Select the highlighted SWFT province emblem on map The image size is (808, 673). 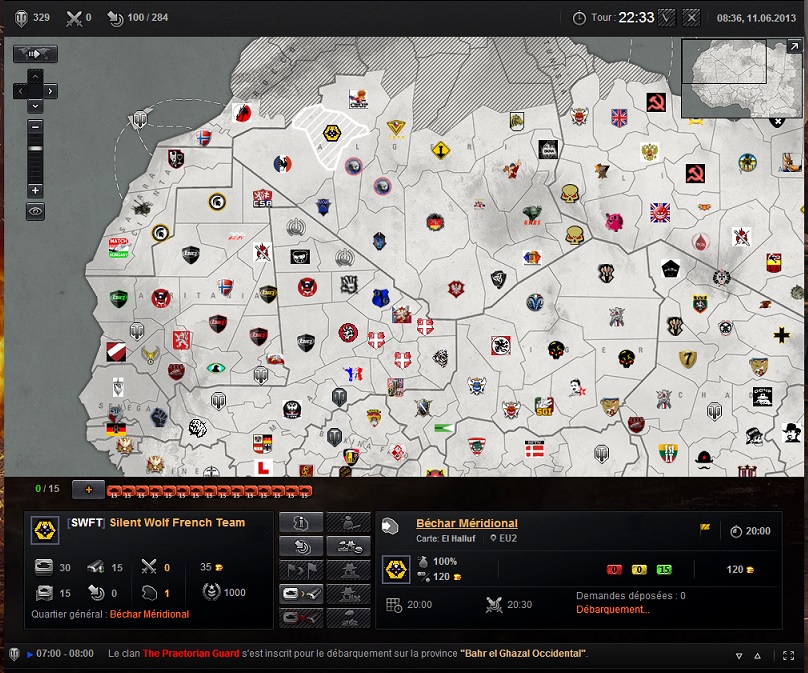tap(332, 133)
